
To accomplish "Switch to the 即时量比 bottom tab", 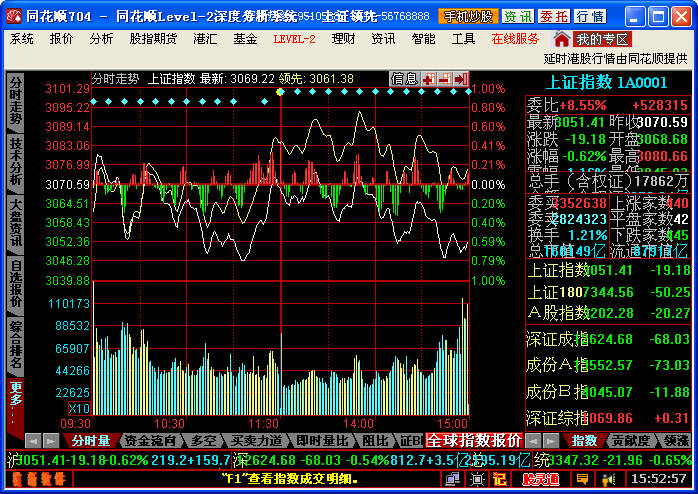I will click(x=322, y=441).
